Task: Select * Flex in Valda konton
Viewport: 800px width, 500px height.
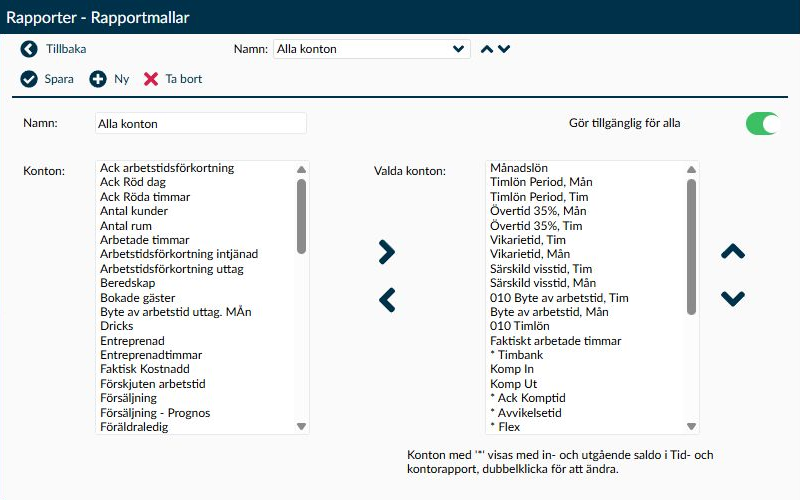Action: (x=505, y=427)
